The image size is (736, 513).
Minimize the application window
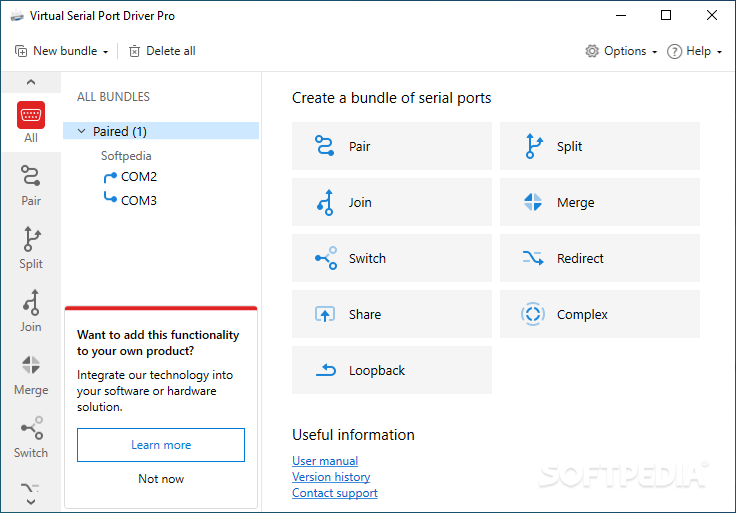621,15
